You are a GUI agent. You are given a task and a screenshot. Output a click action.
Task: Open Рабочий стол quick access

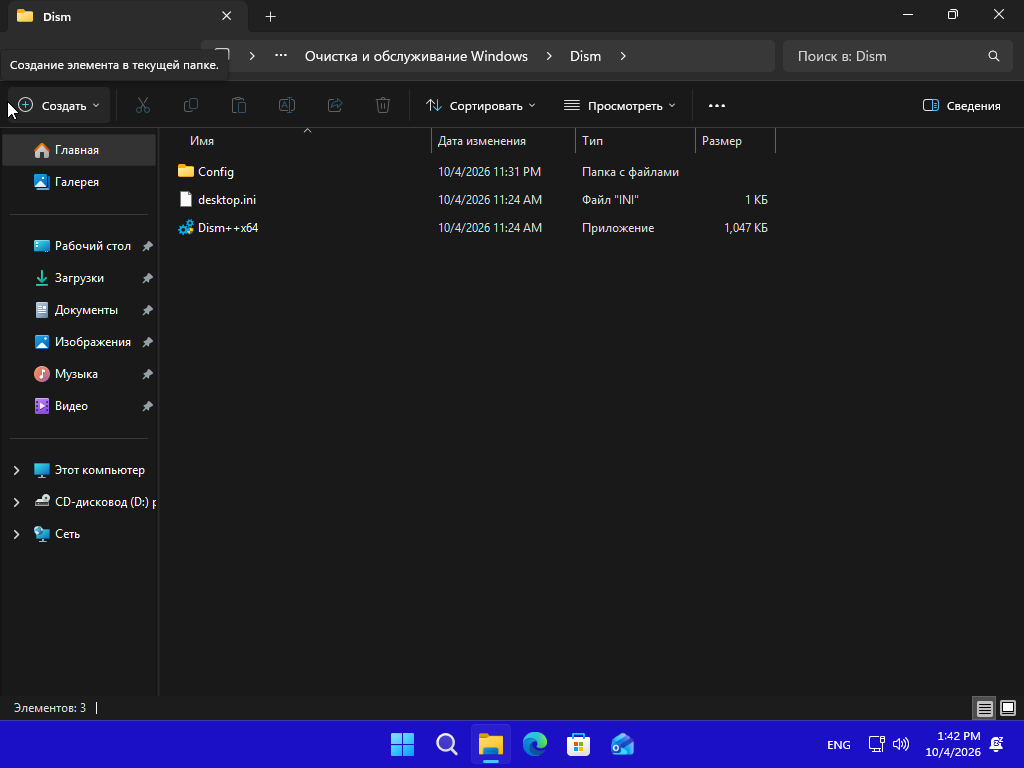tap(79, 246)
